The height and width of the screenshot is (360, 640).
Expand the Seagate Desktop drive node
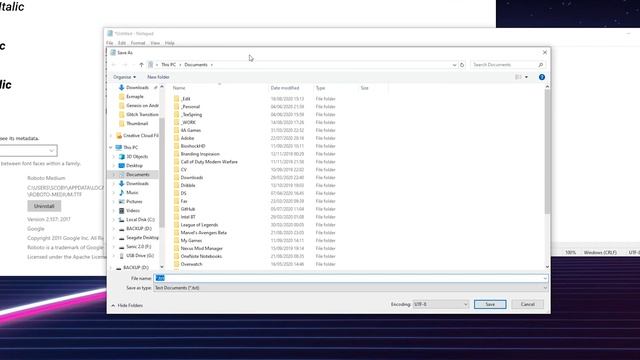point(114,238)
